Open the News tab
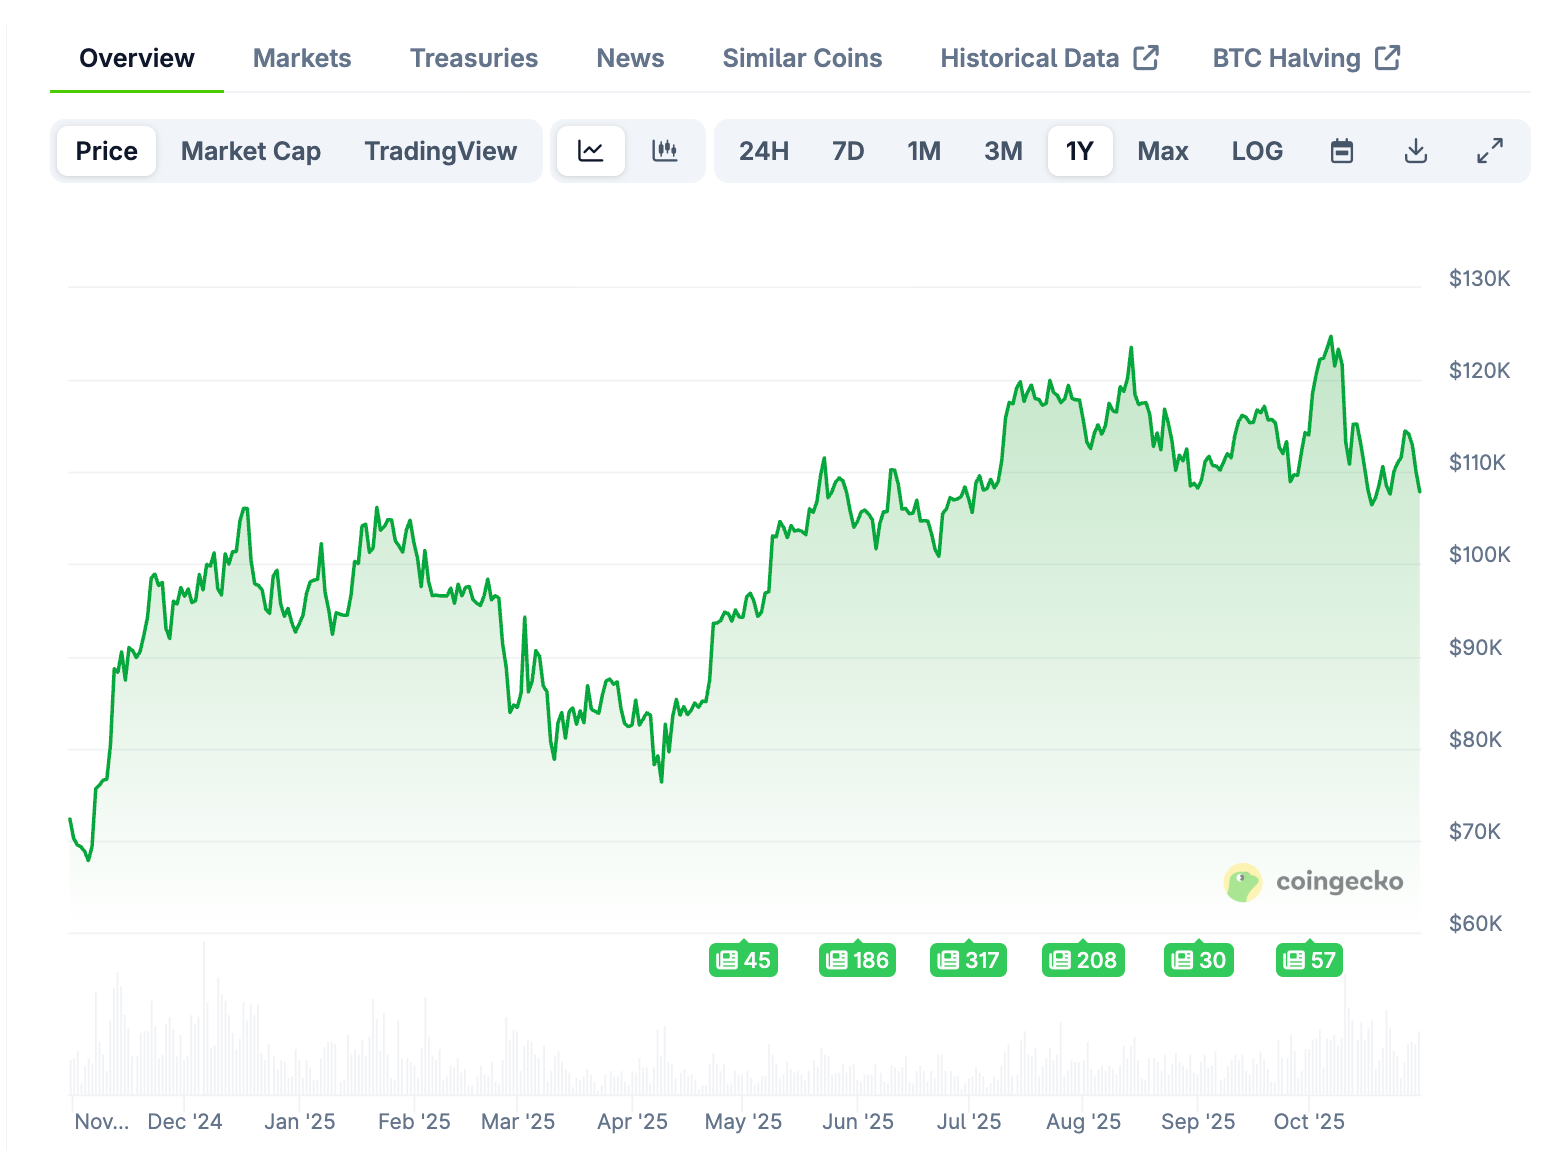 coord(629,57)
